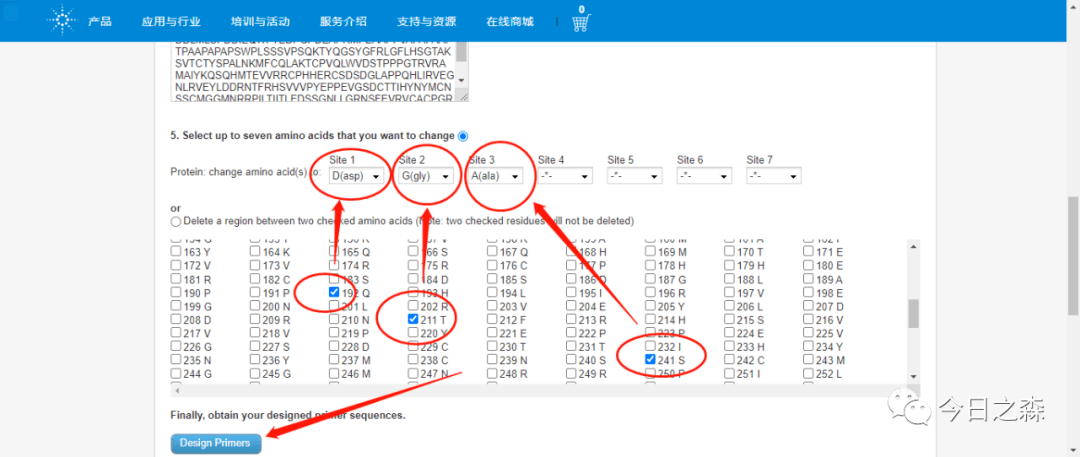Check the 172 V checkbox
The height and width of the screenshot is (457, 1080).
176,265
